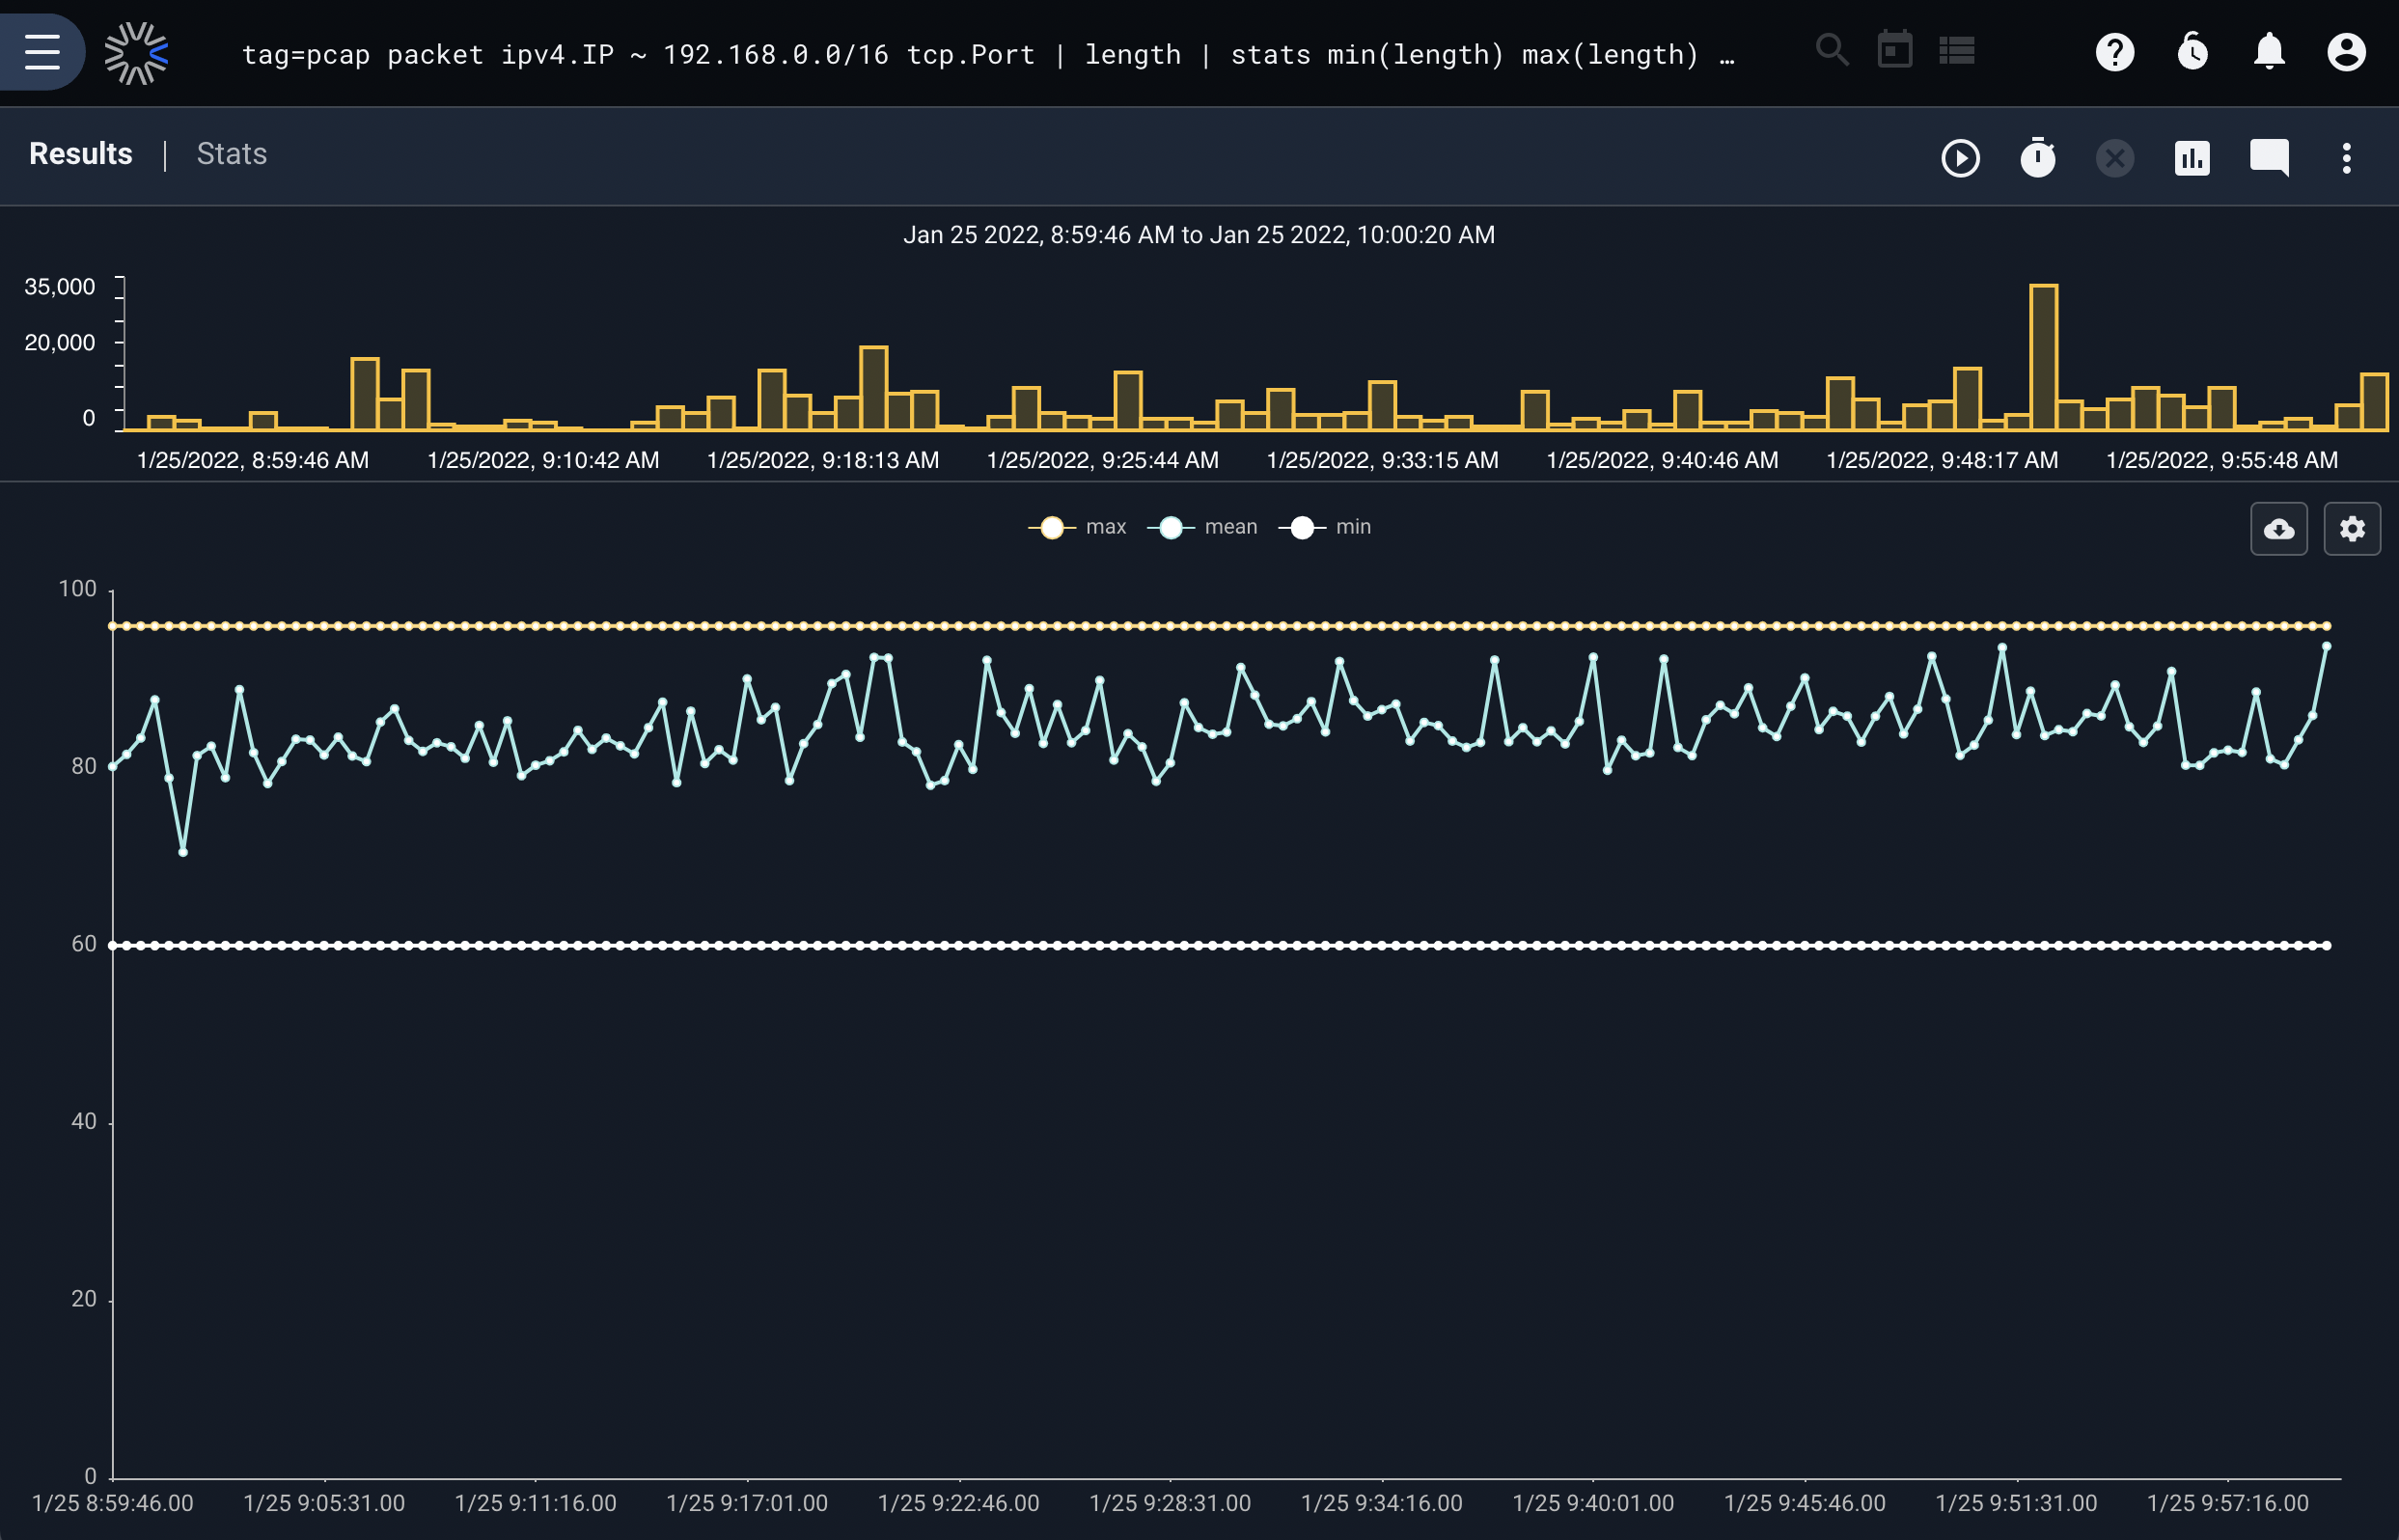
Task: Click the comment notes icon
Action: (2269, 158)
